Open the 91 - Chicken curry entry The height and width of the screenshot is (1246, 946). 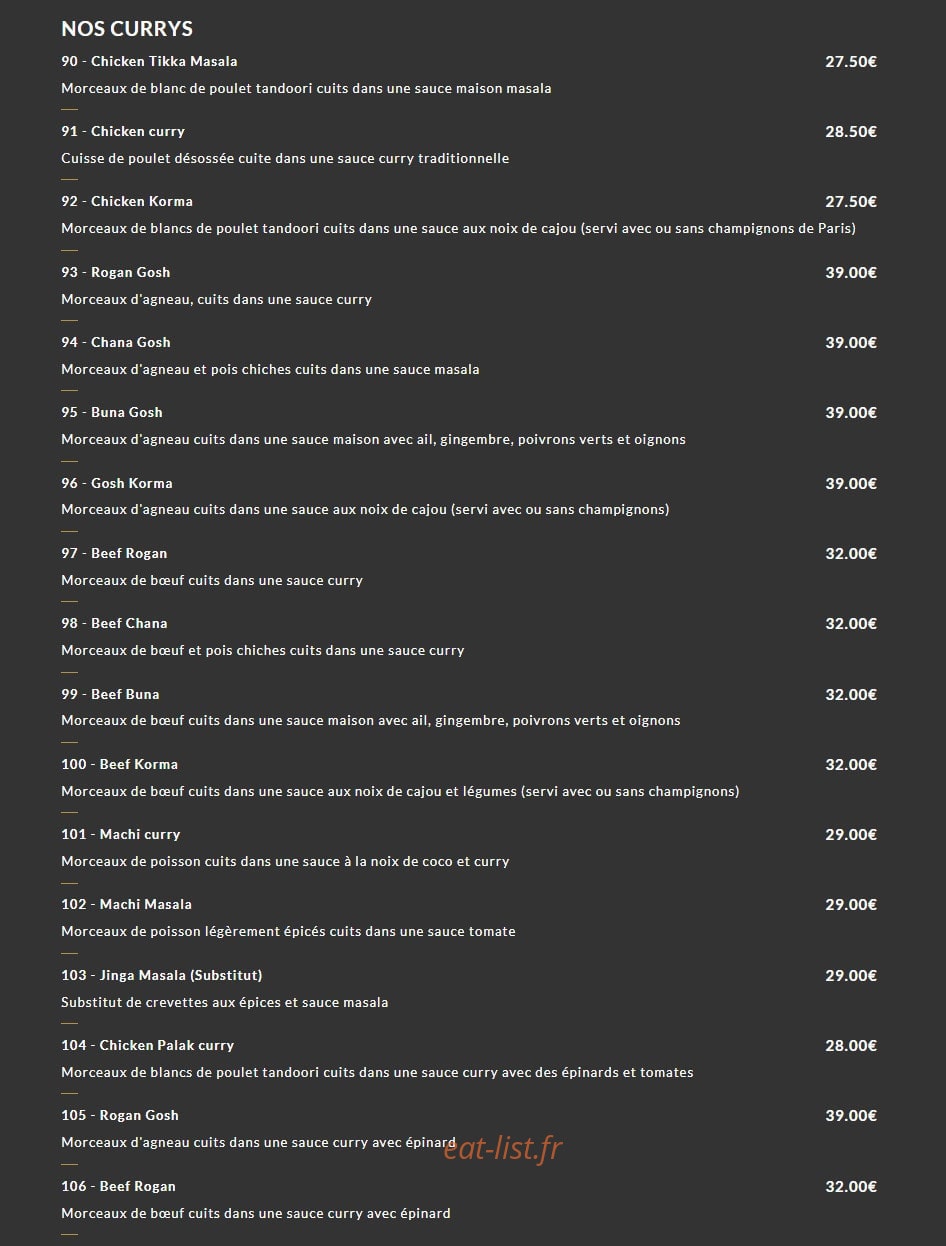(123, 131)
